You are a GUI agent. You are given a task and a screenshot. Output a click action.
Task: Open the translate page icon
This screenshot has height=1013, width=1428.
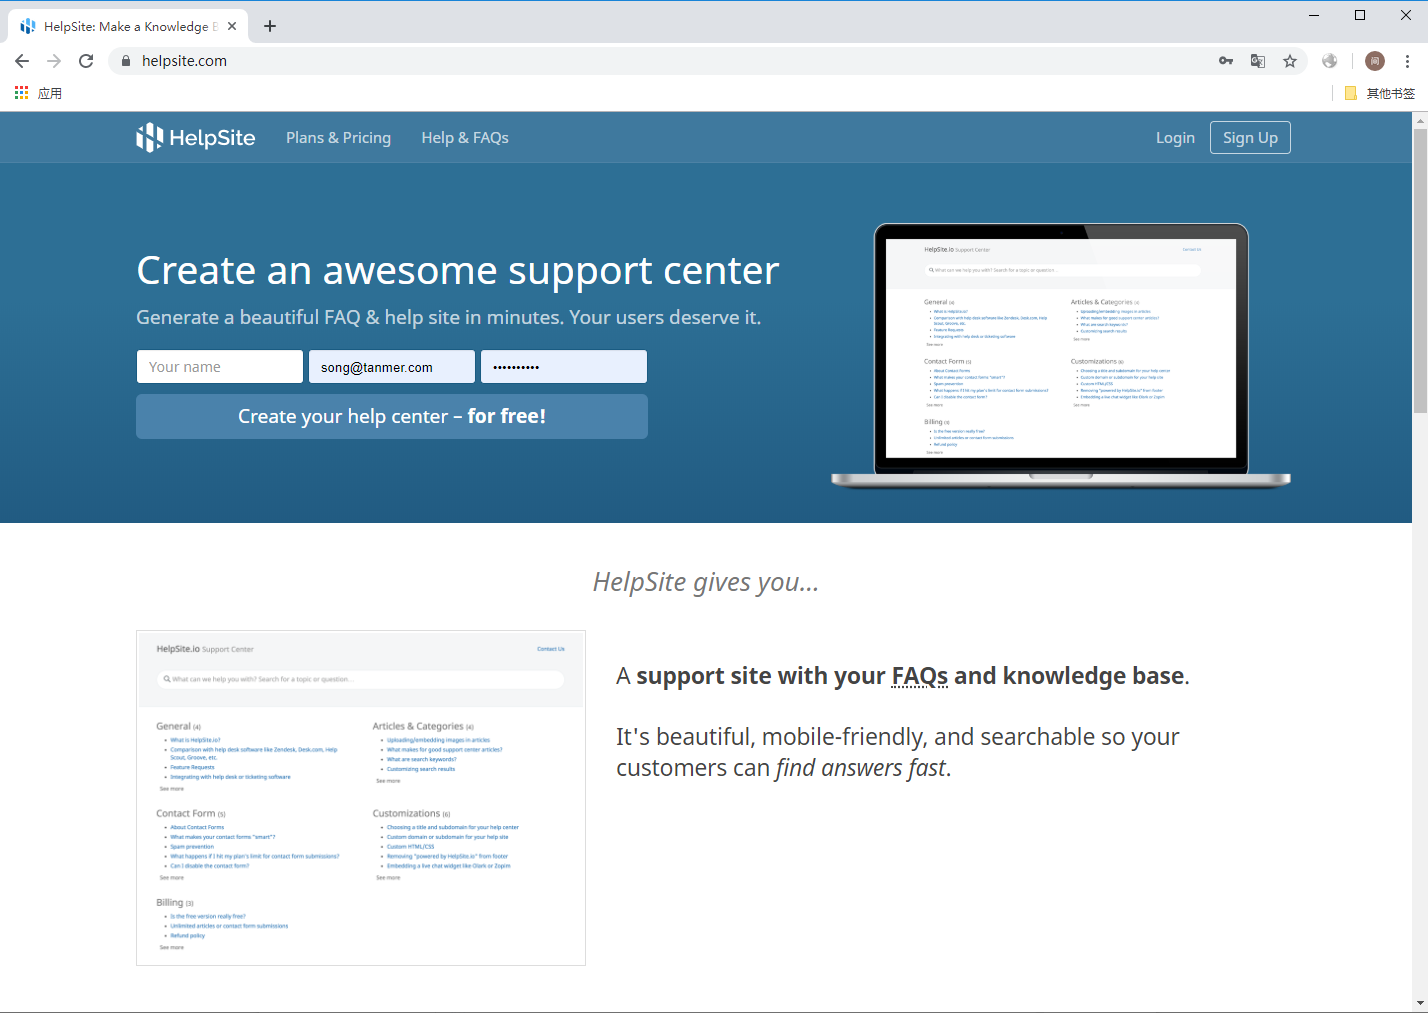(1258, 61)
